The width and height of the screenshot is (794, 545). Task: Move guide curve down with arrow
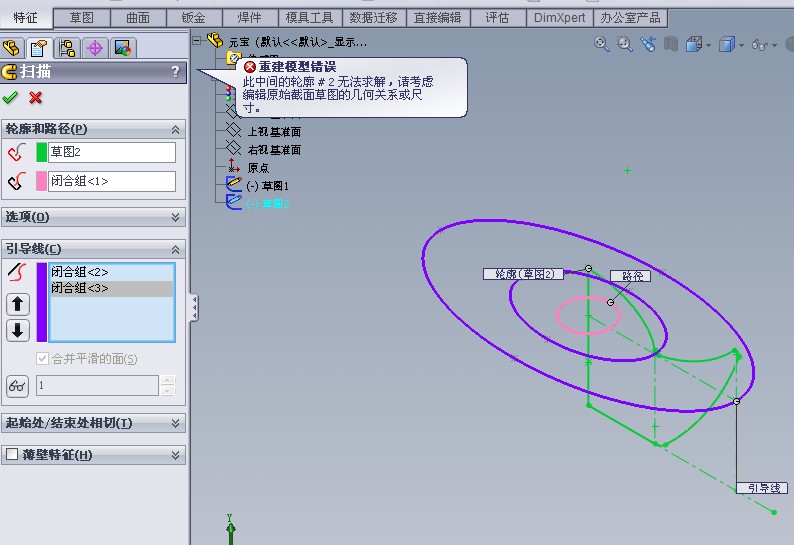pyautogui.click(x=18, y=330)
